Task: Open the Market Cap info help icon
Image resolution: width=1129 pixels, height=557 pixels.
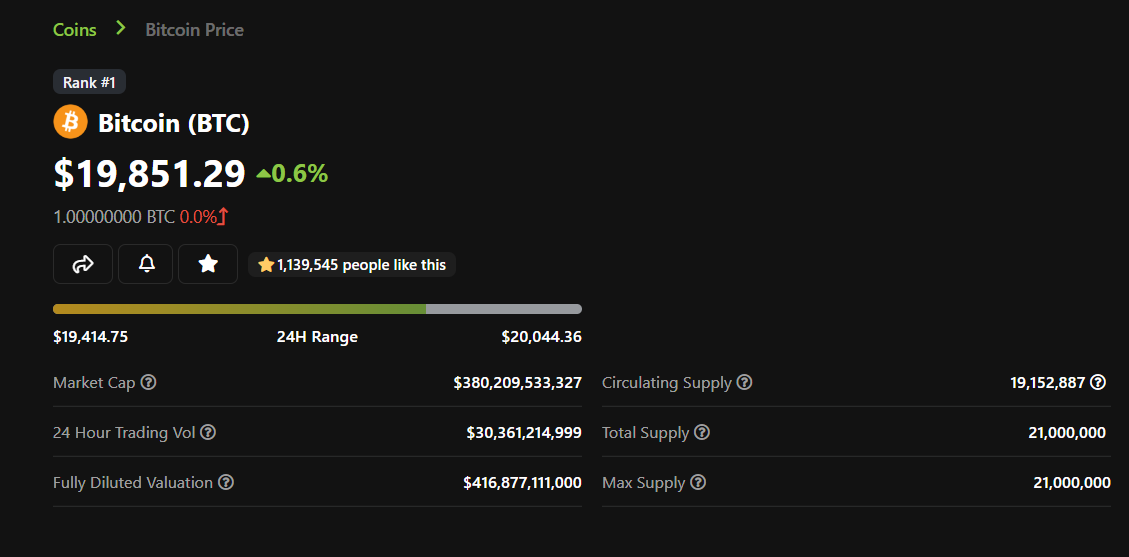Action: click(x=148, y=382)
